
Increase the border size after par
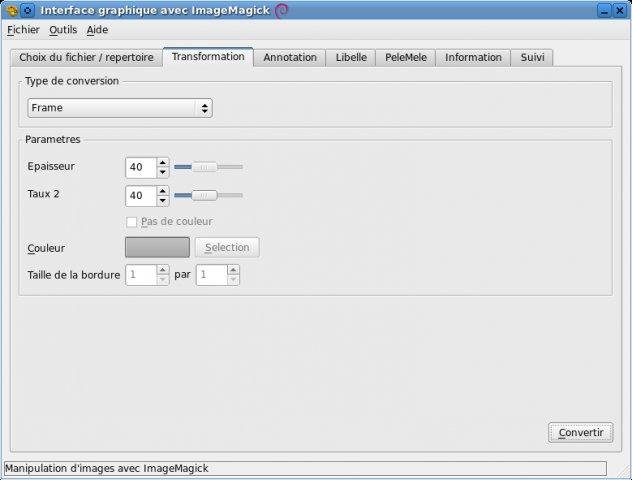(233, 270)
